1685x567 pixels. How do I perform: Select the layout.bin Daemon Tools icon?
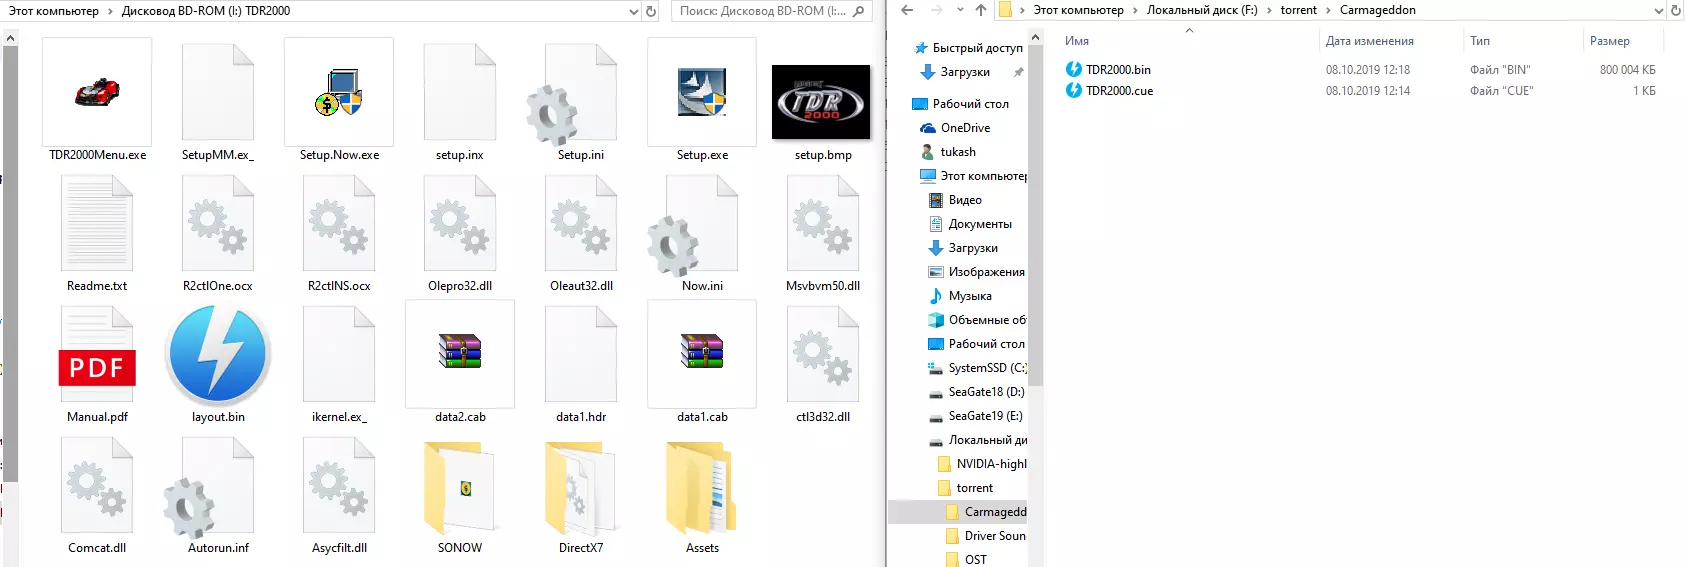pyautogui.click(x=218, y=355)
